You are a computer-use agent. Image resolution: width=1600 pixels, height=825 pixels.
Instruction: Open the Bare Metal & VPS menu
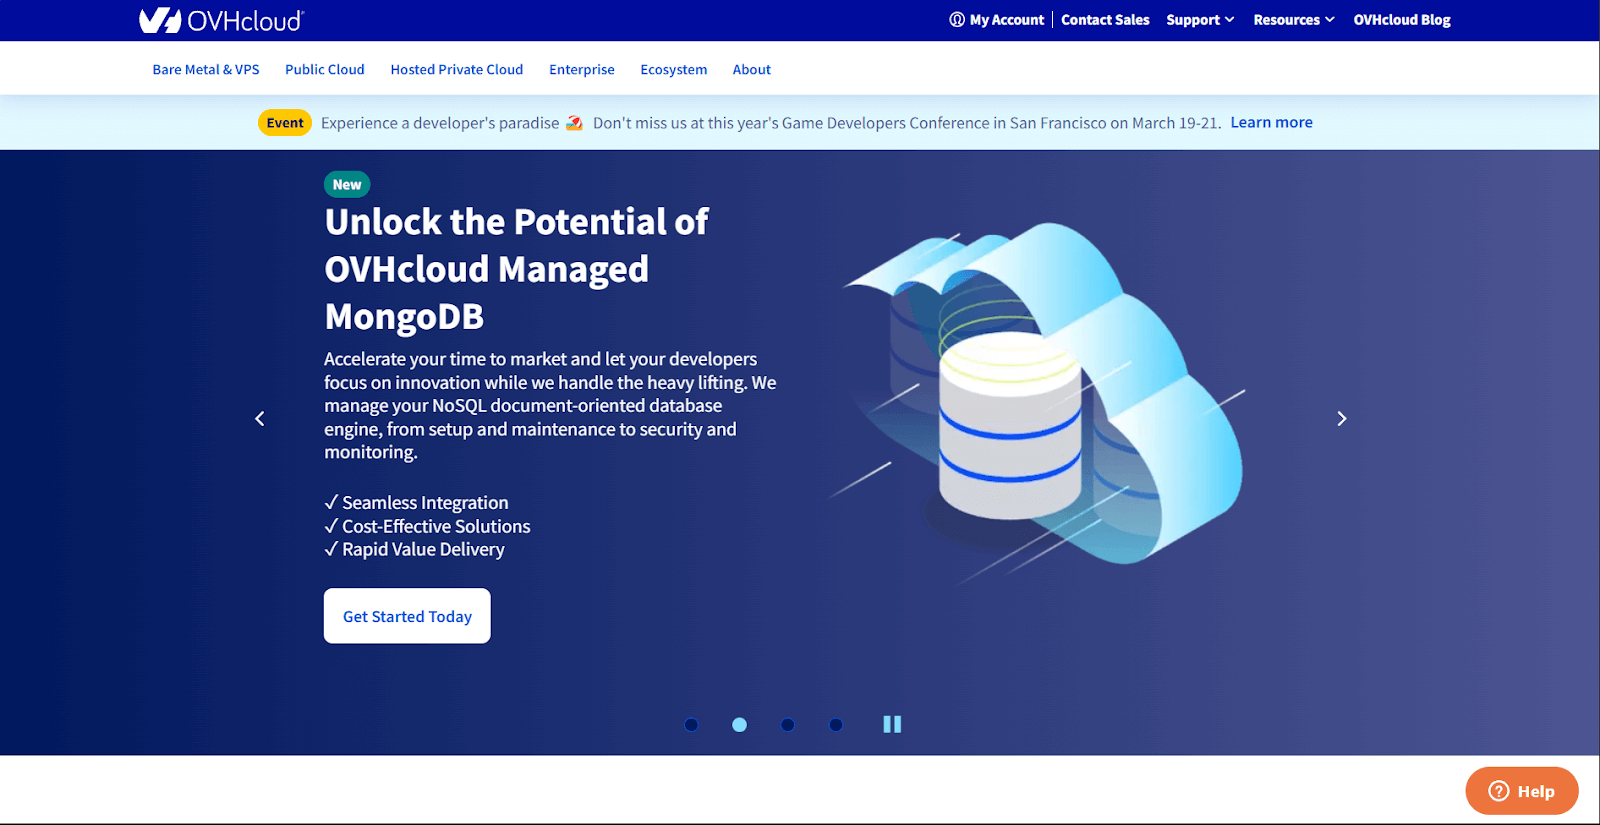click(206, 70)
